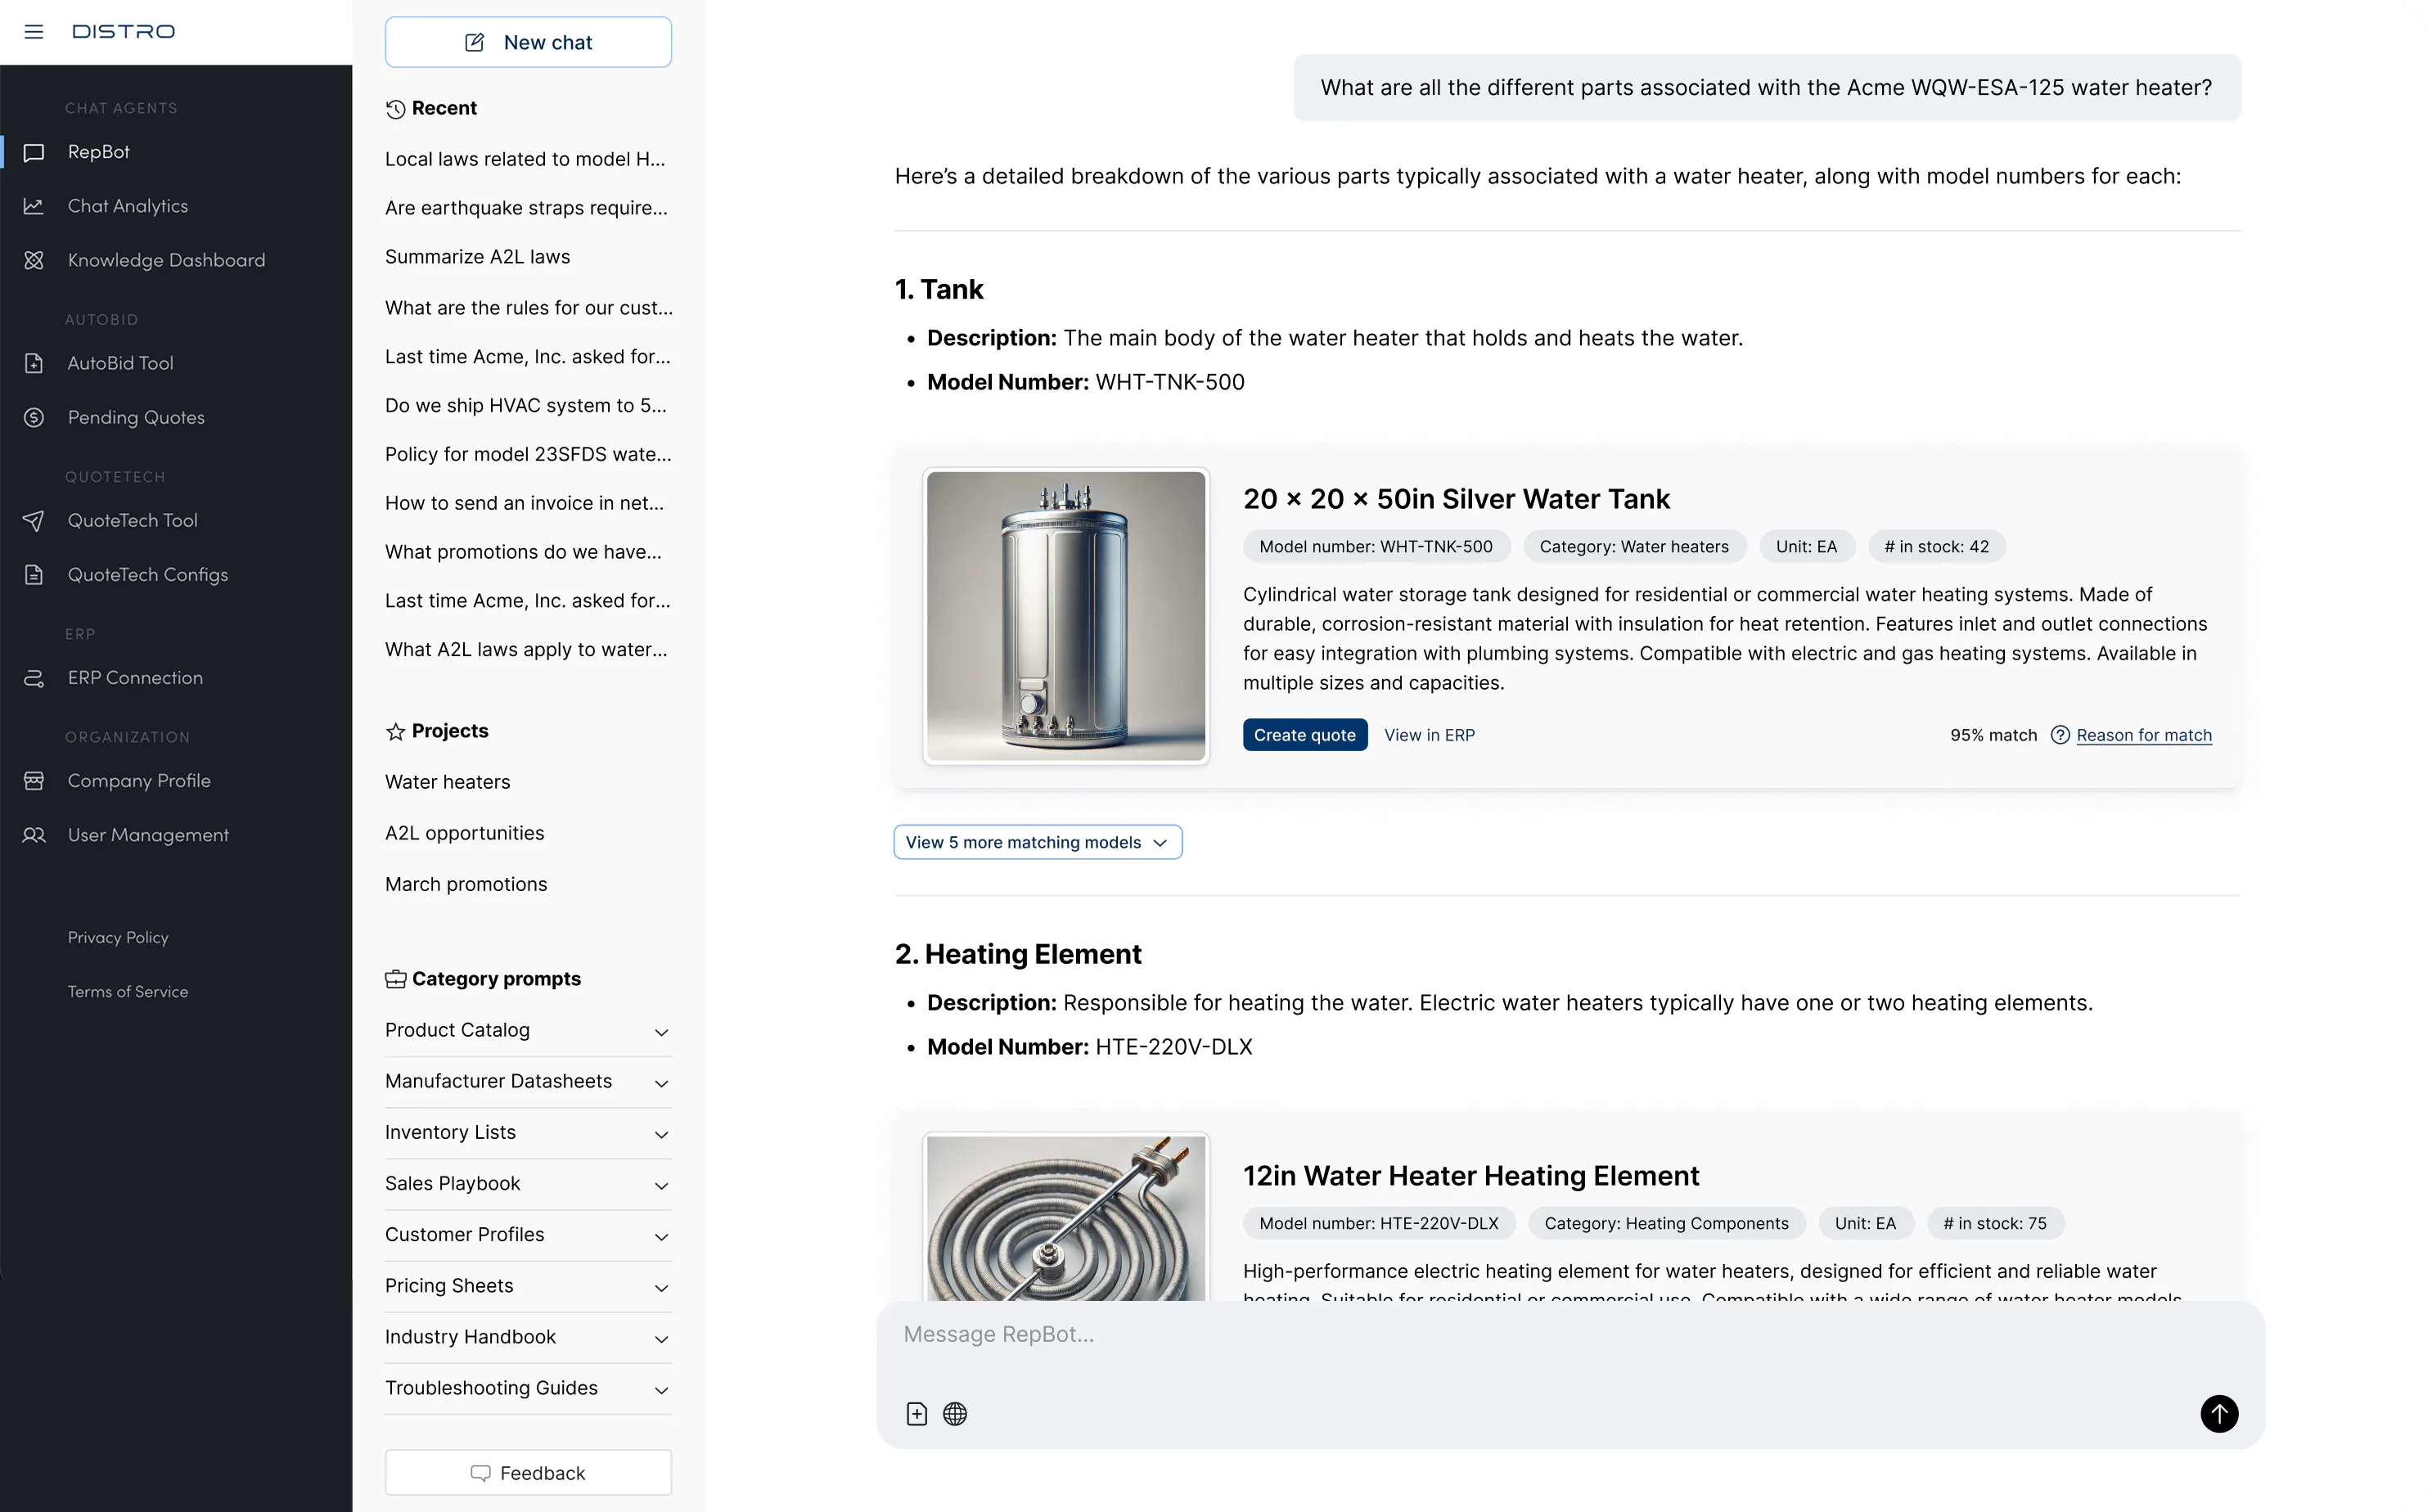This screenshot has height=1512, width=2432.
Task: Open 'Summarize A2L laws' chat
Action: click(477, 257)
